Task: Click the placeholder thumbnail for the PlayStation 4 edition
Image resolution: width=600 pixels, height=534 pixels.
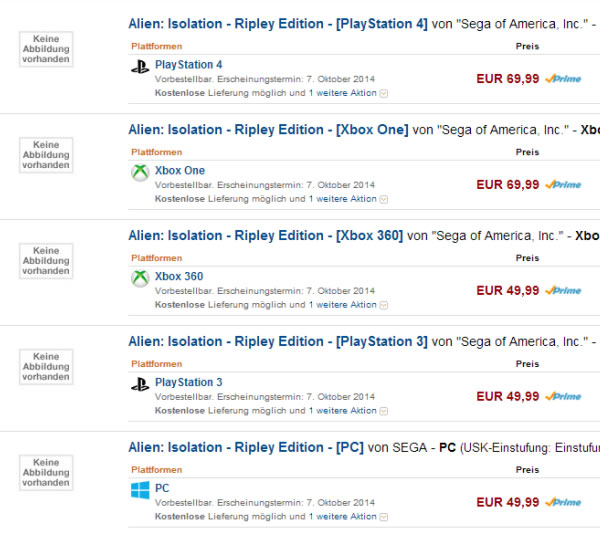Action: pos(46,49)
